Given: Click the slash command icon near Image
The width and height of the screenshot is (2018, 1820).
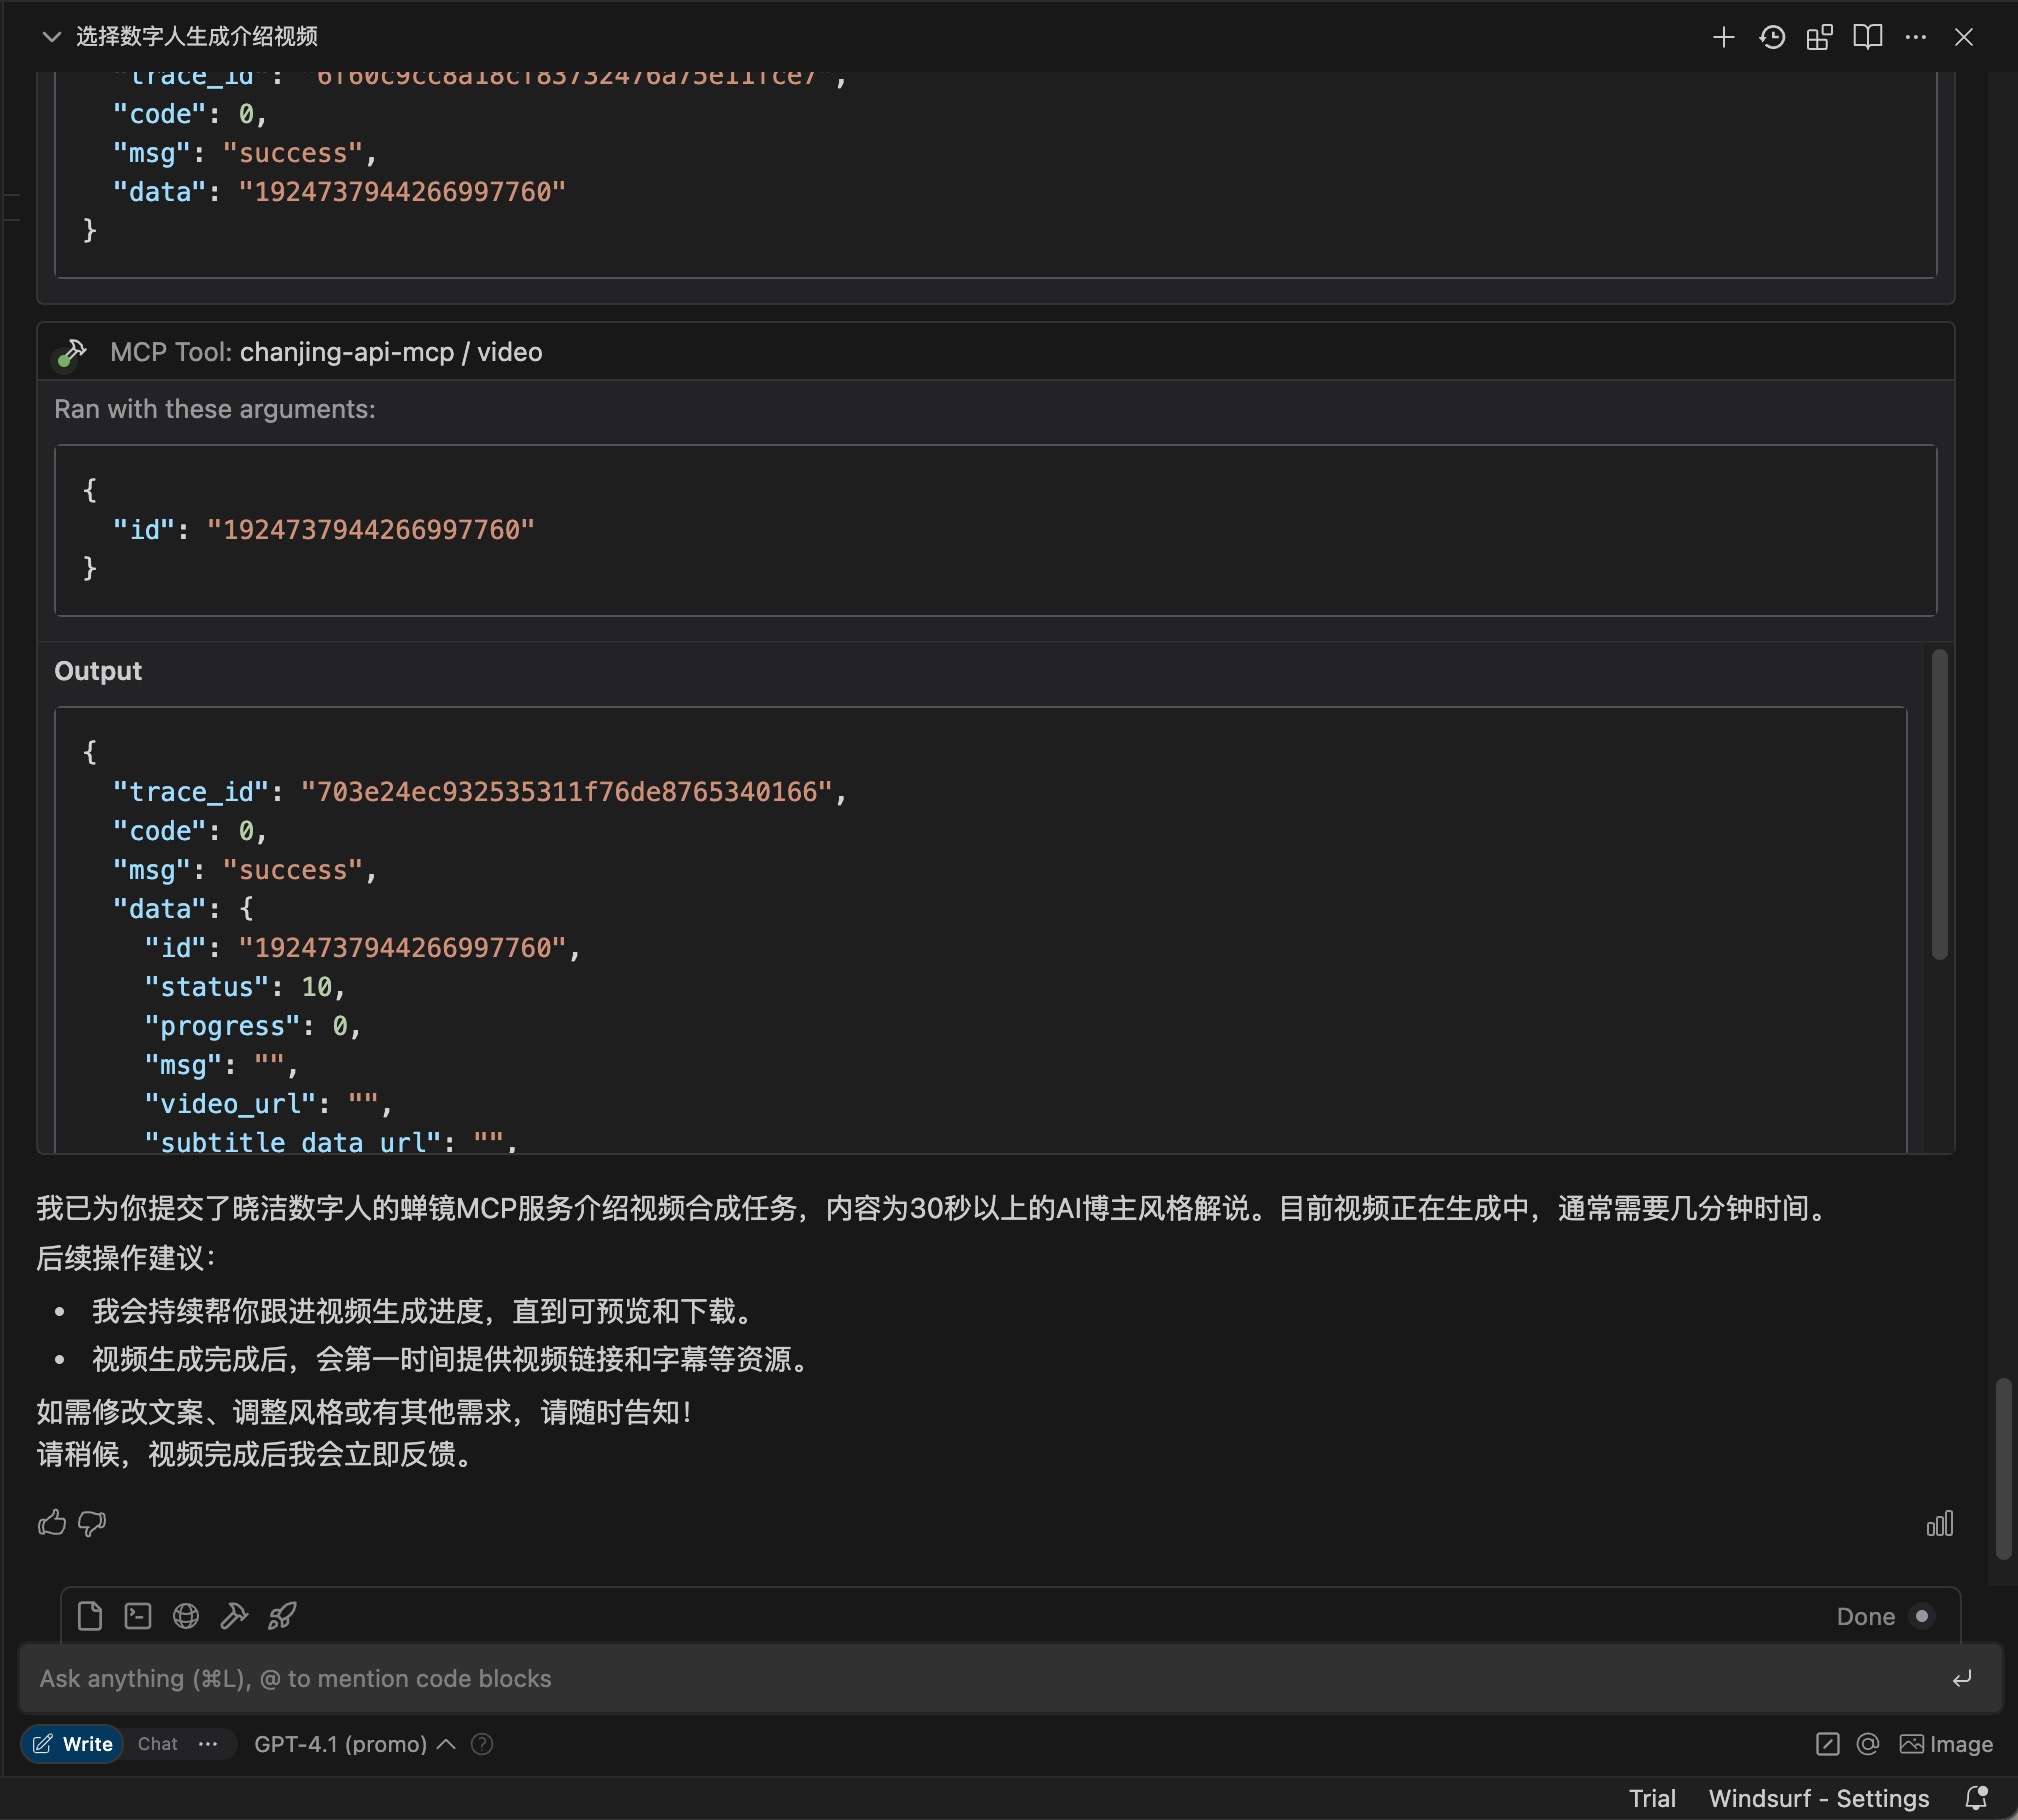Looking at the screenshot, I should (1827, 1744).
